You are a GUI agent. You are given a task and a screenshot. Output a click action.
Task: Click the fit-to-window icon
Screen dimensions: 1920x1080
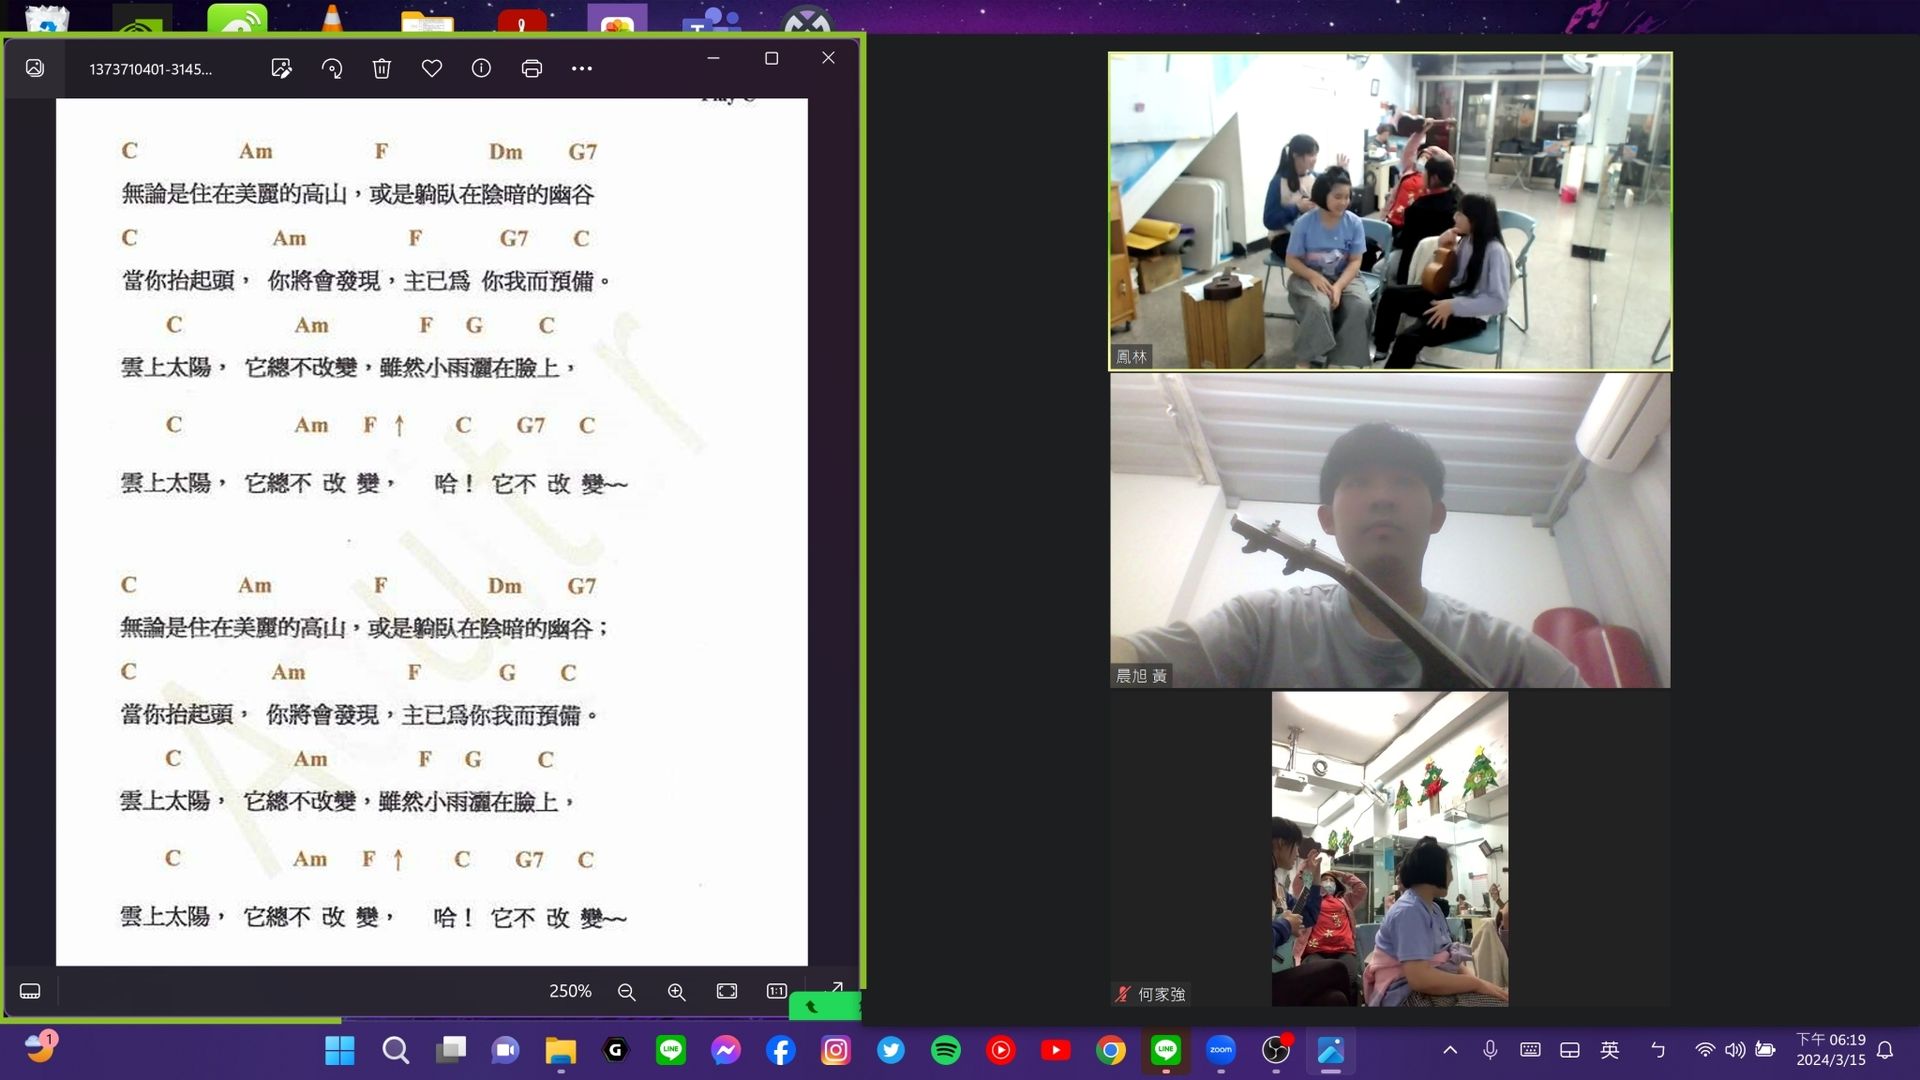pyautogui.click(x=727, y=991)
